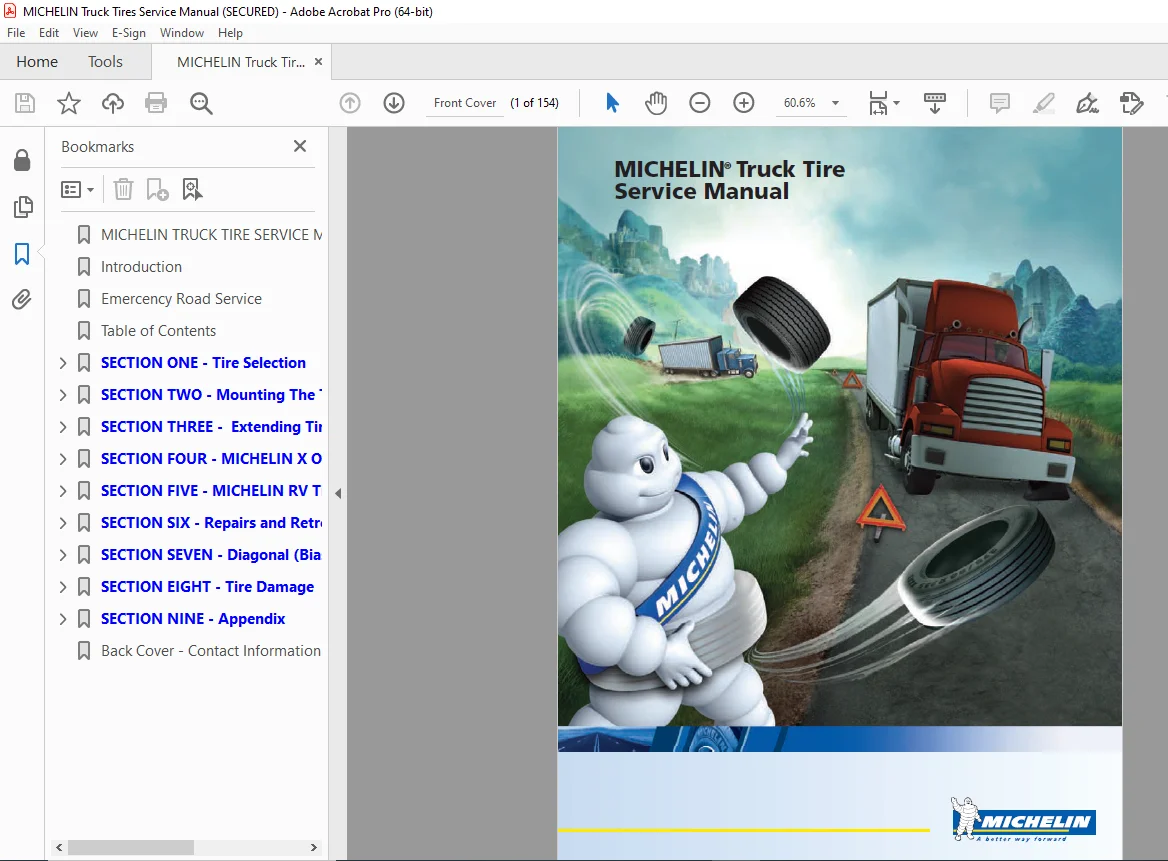The height and width of the screenshot is (861, 1168).
Task: Expand SECTION ONE - Tire Selection
Action: coord(63,363)
